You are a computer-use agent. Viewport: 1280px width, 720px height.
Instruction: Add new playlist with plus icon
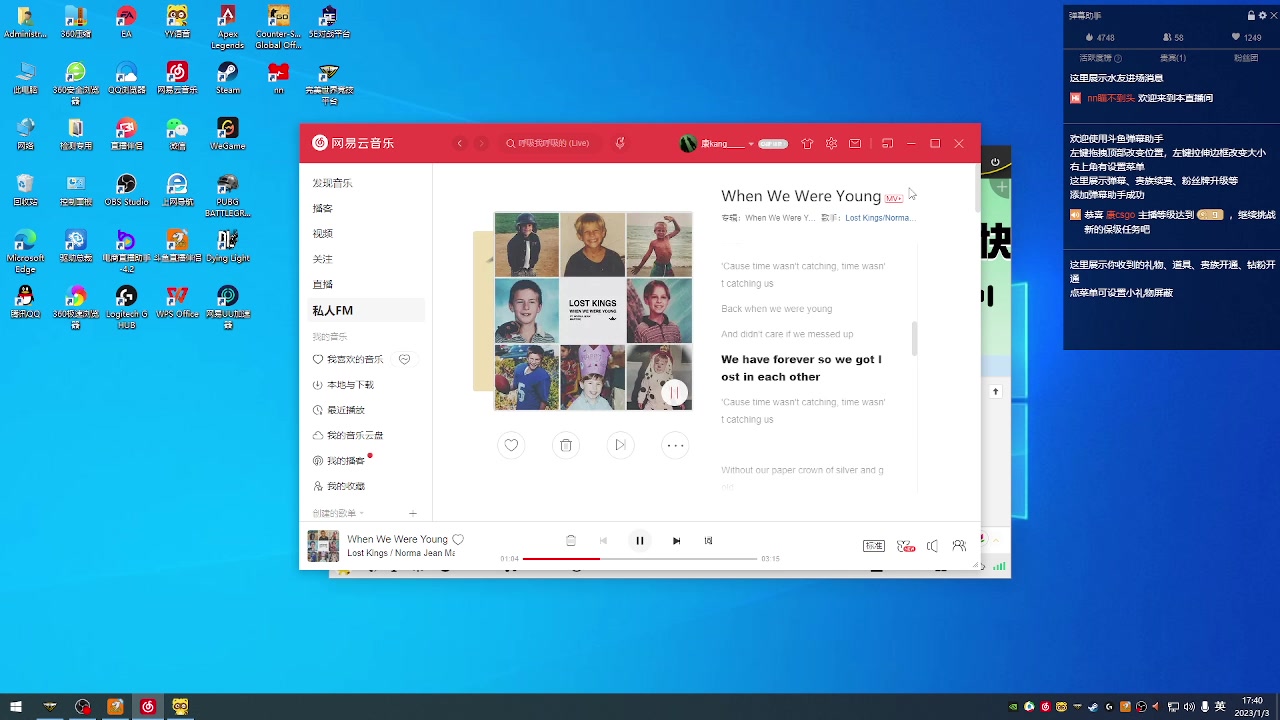(413, 513)
